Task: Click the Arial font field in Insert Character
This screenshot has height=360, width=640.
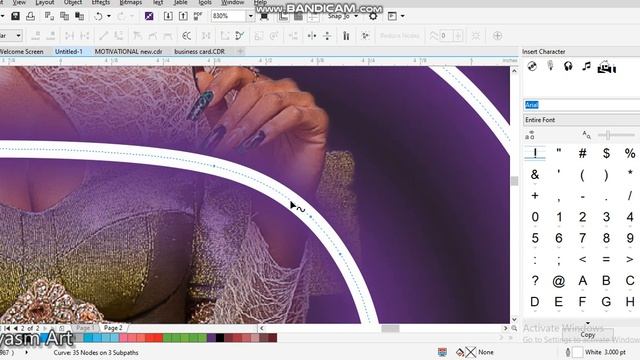Action: click(582, 105)
